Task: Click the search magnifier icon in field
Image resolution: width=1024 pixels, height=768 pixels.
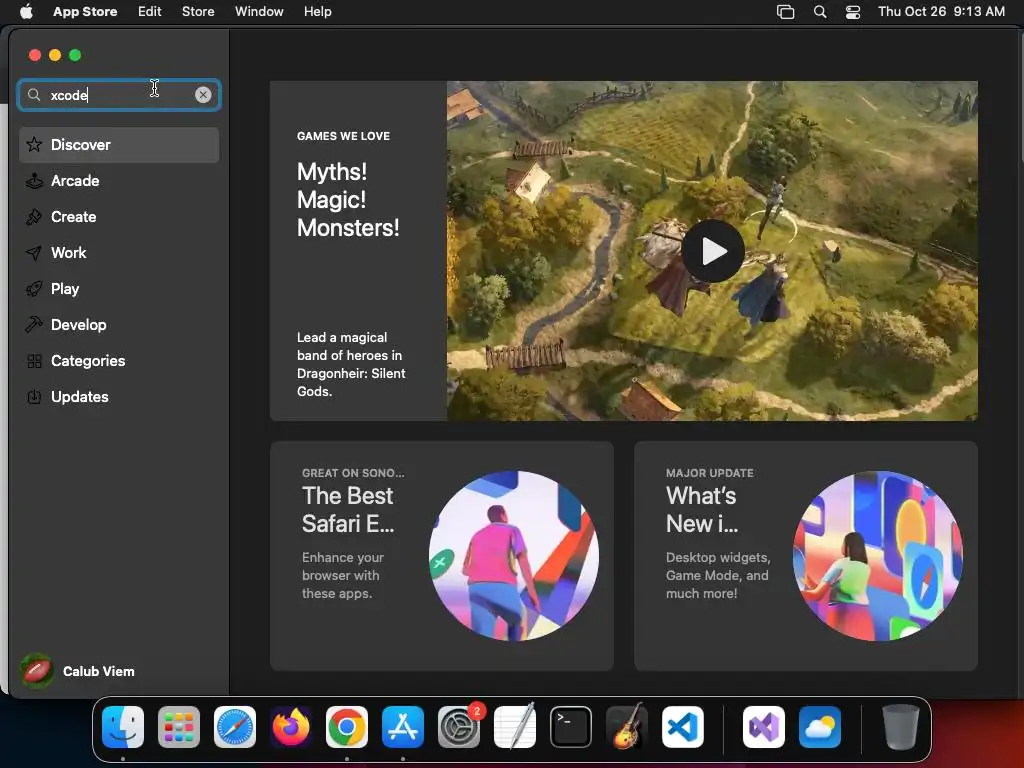Action: 34,95
